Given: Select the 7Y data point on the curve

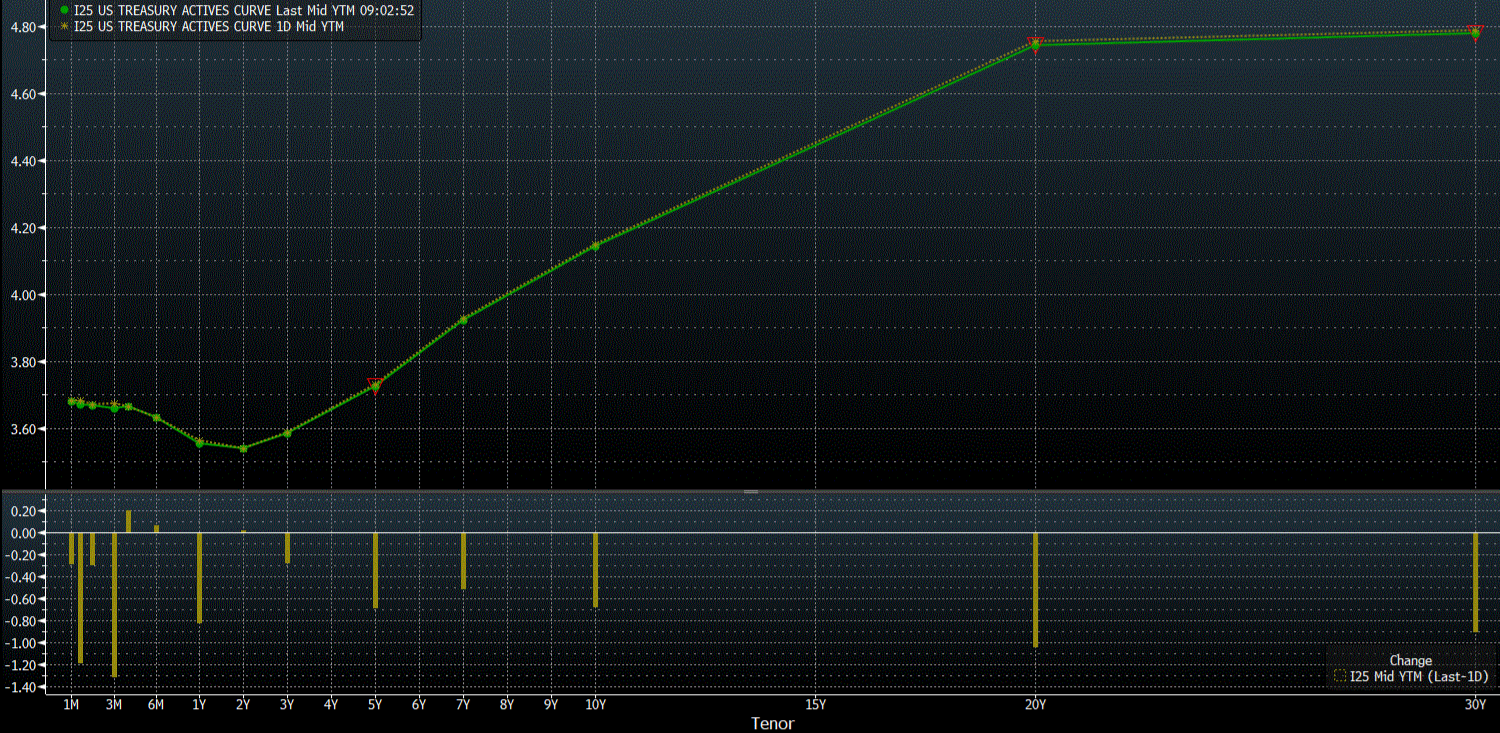Looking at the screenshot, I should click(x=463, y=320).
